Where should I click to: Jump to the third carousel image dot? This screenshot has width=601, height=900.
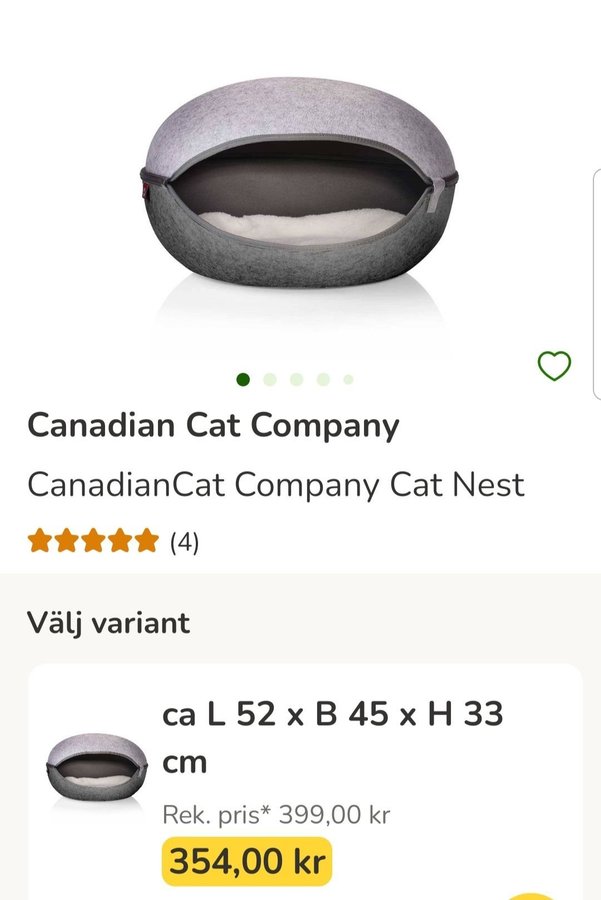pos(297,379)
